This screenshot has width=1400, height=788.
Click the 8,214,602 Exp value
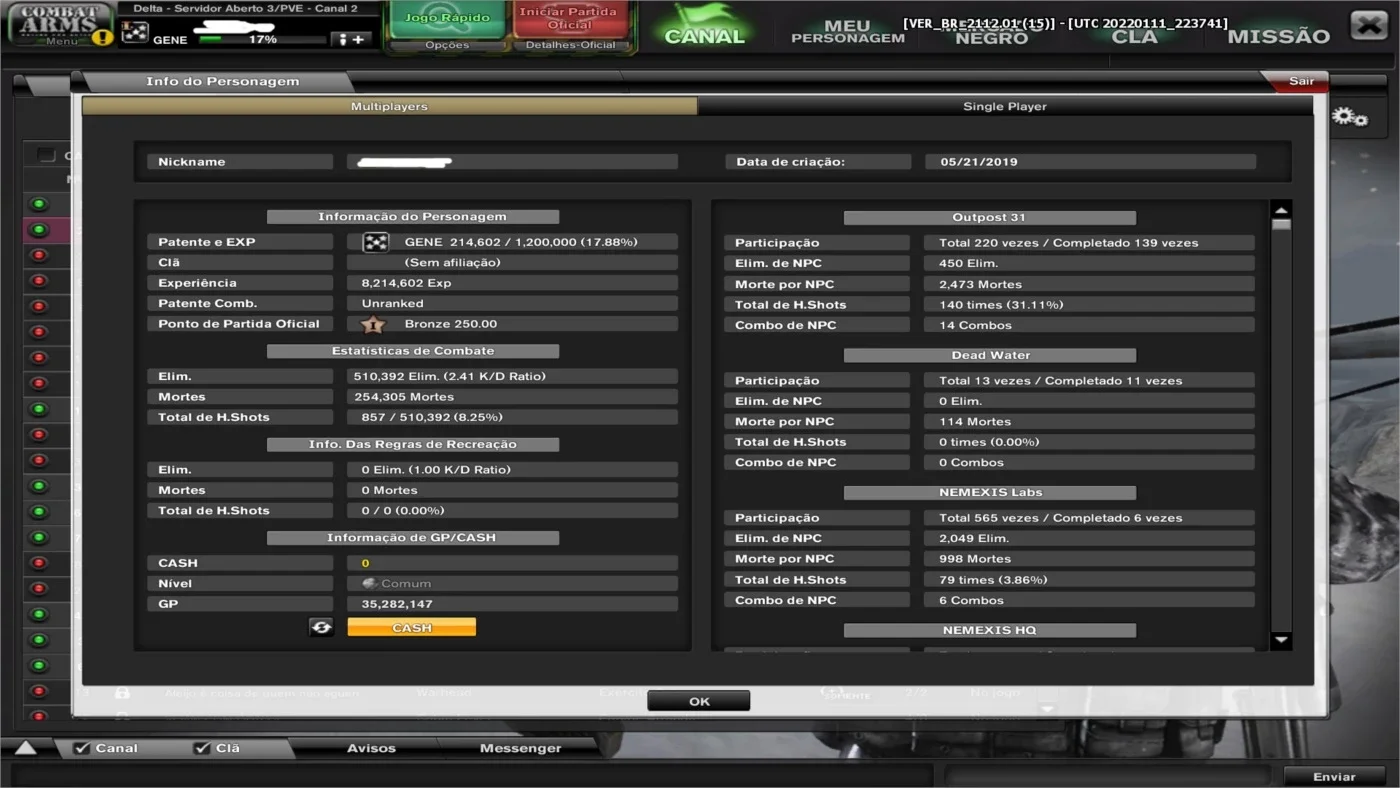(512, 283)
